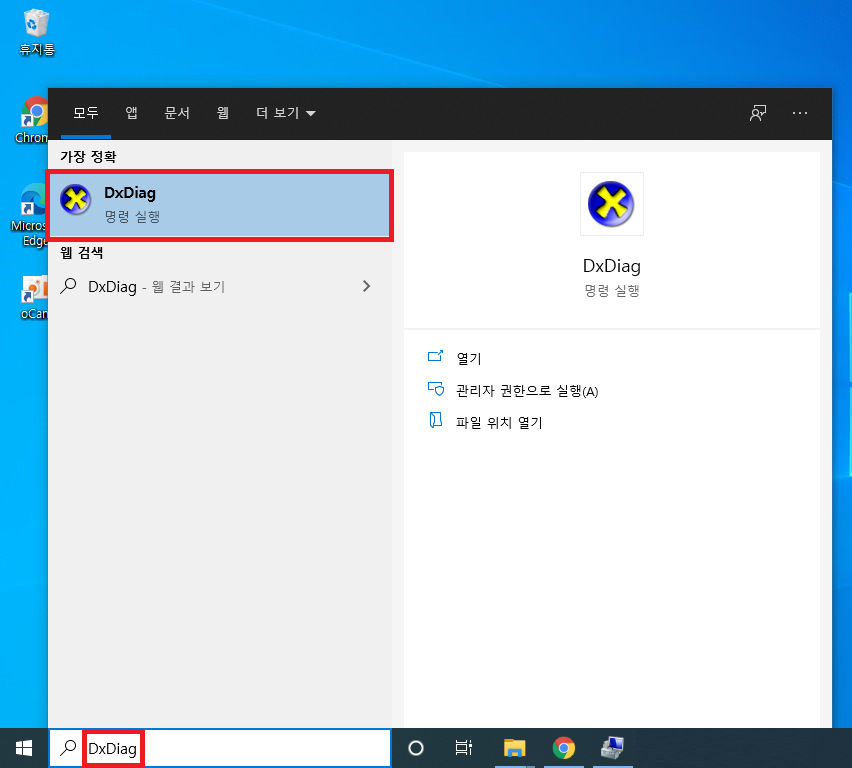Select the Chrome desktop shortcut
Screen dimensions: 852x768
coord(32,120)
